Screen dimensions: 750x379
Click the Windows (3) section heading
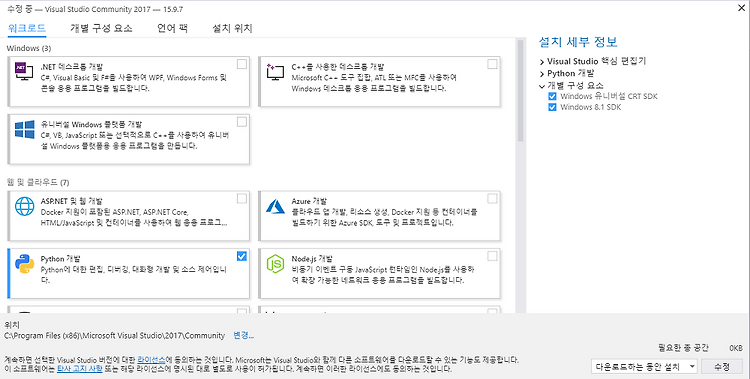pos(29,48)
